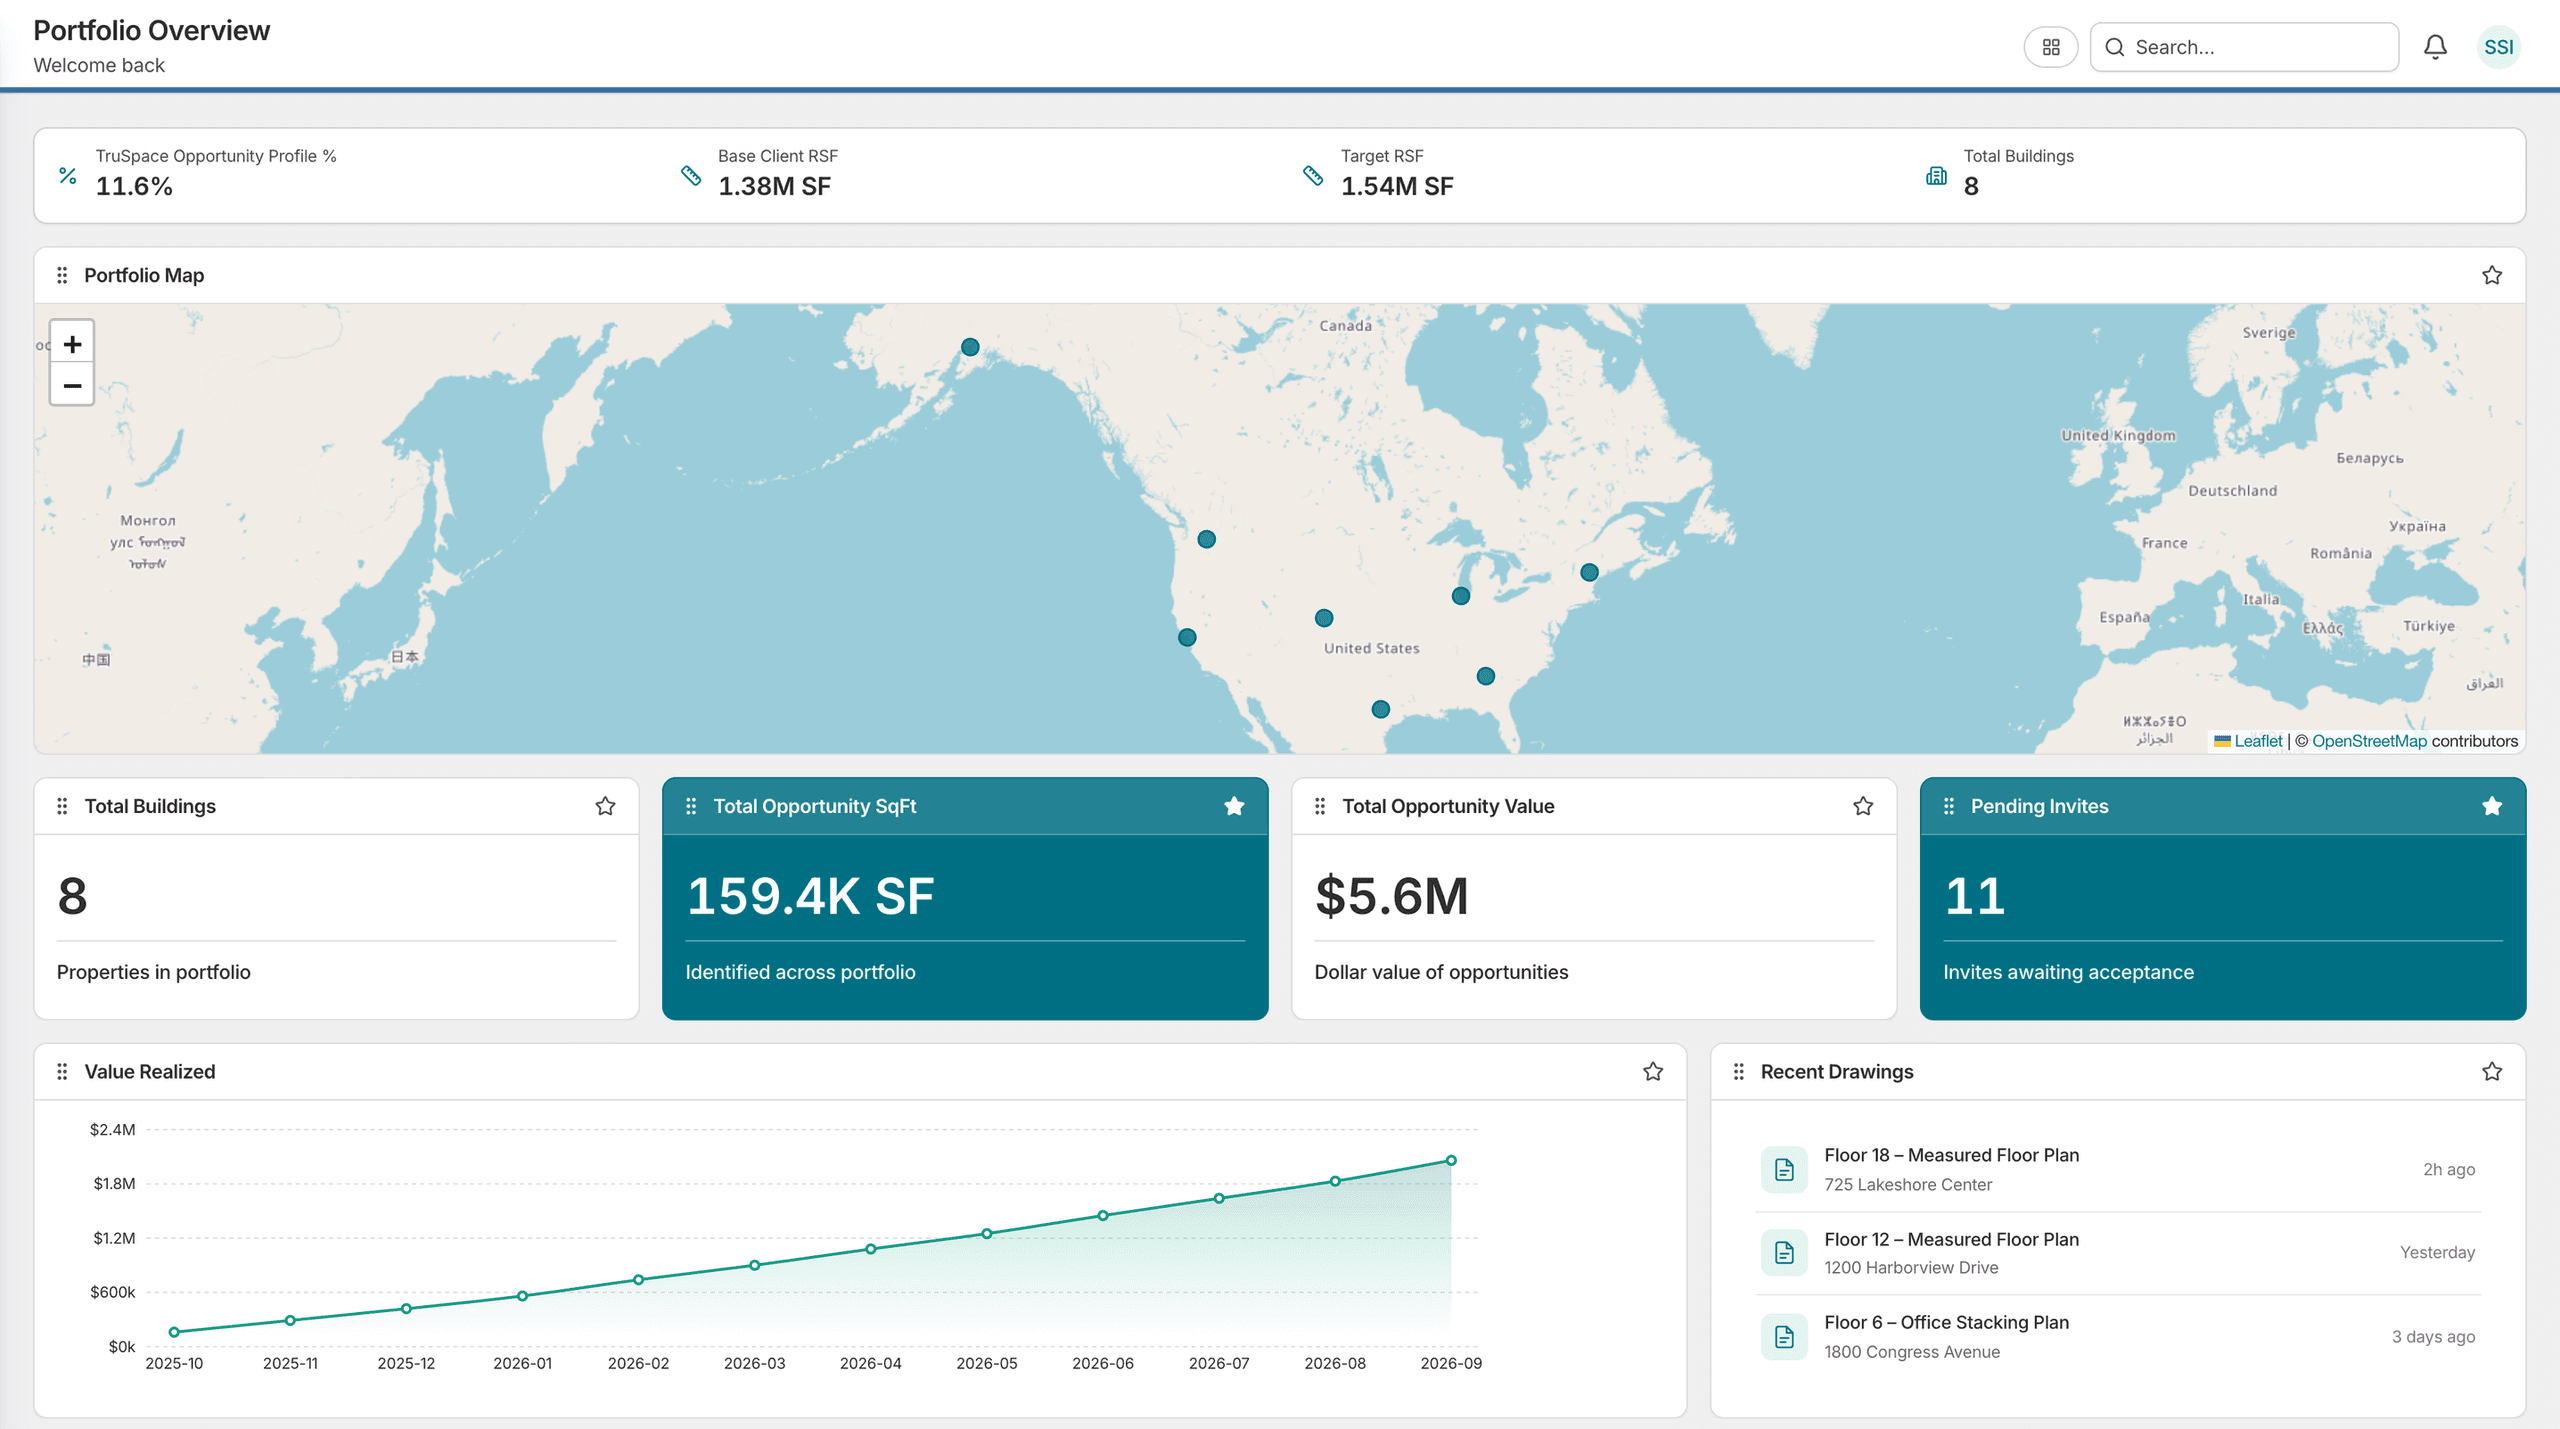Image resolution: width=2560 pixels, height=1429 pixels.
Task: Favorite the Total Buildings card
Action: pos(605,806)
